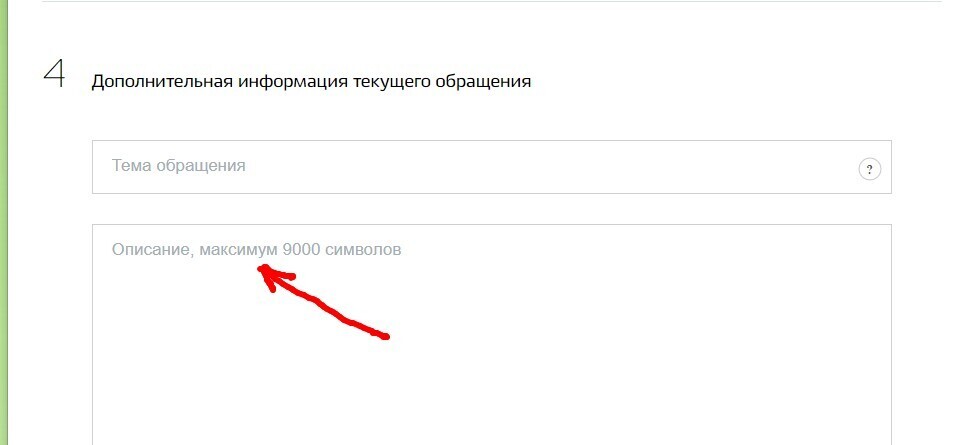Click the word Описание in the text area

(151, 250)
